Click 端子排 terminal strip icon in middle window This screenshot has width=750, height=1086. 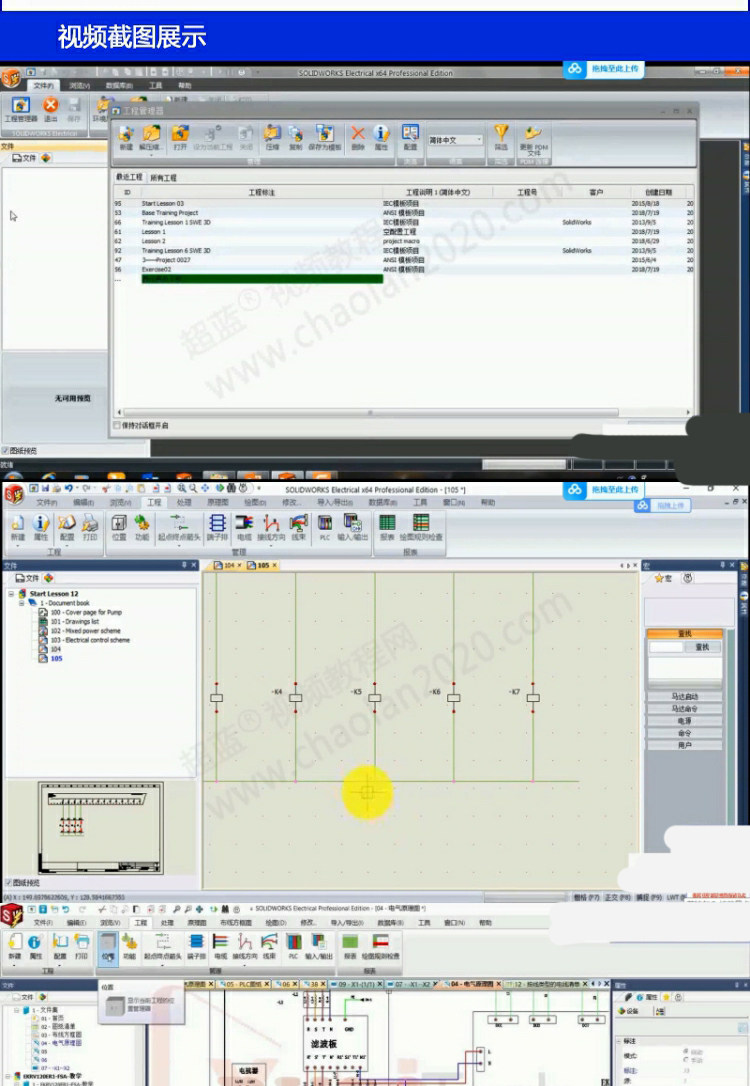(217, 528)
